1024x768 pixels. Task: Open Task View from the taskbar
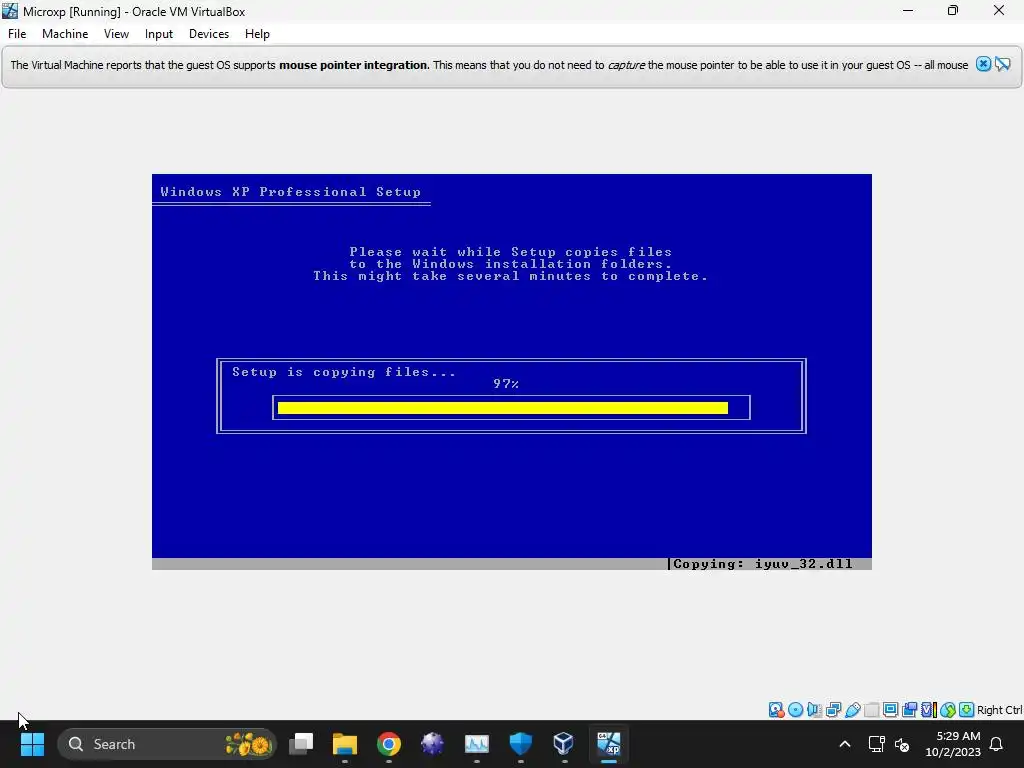click(301, 744)
